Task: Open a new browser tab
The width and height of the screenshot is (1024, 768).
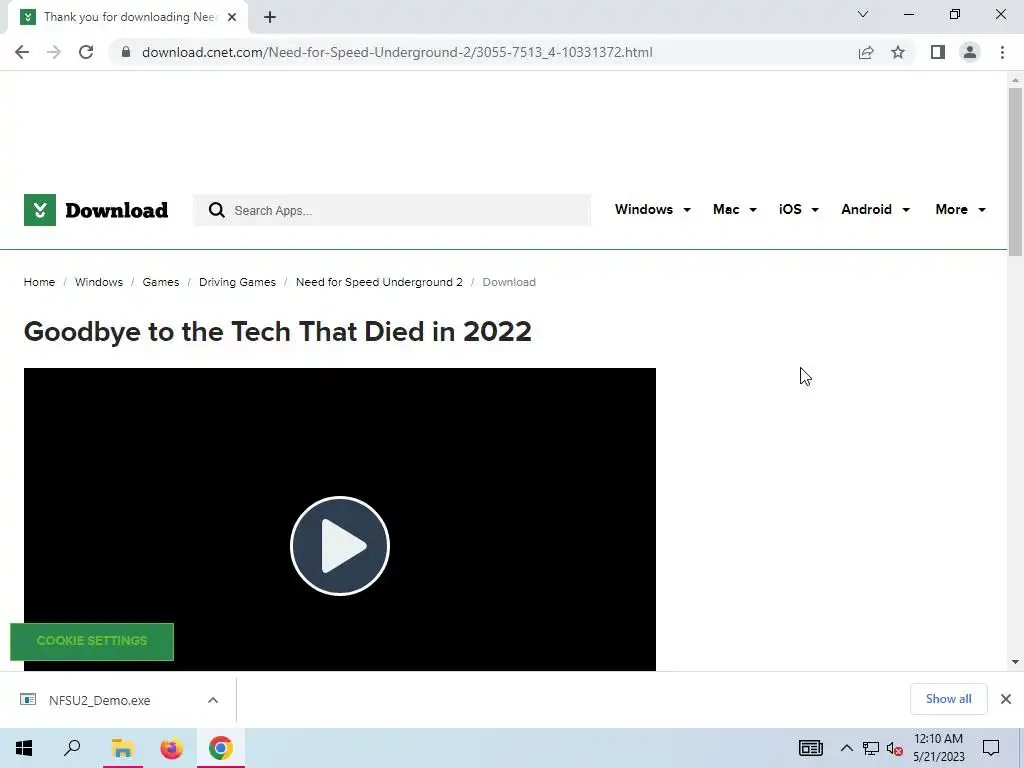Action: 270,17
